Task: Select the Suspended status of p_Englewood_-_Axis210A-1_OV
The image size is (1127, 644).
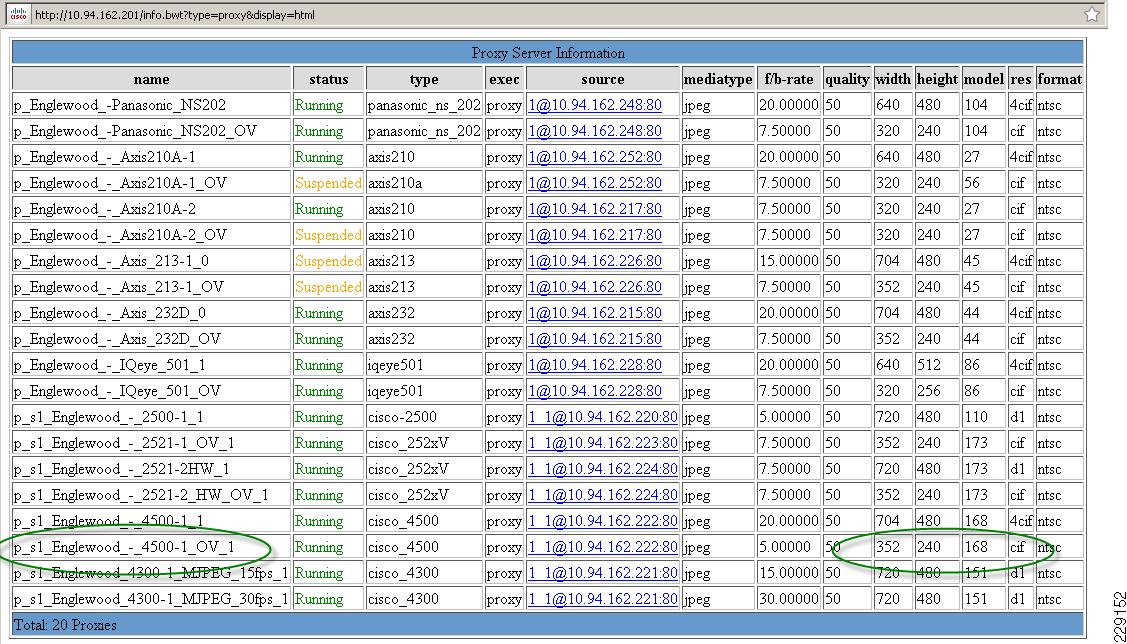Action: (x=328, y=183)
